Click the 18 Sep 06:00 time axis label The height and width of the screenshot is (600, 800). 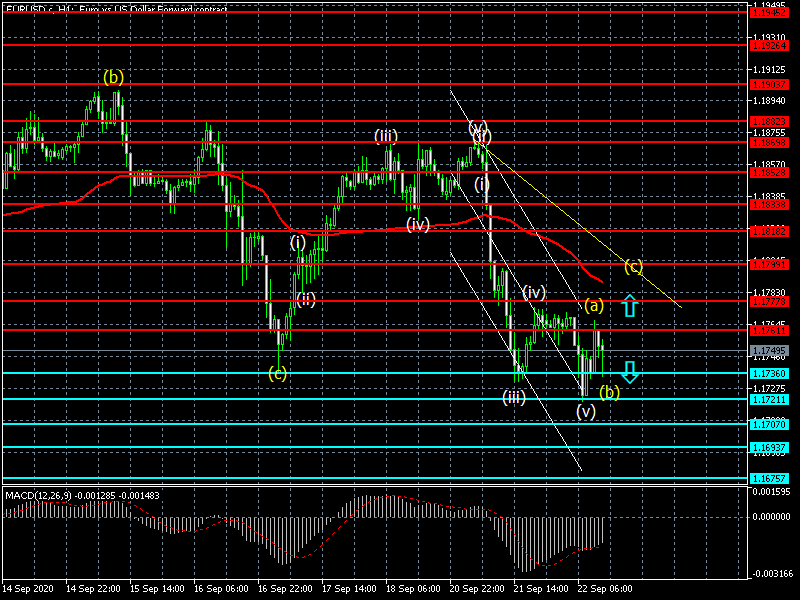click(413, 588)
